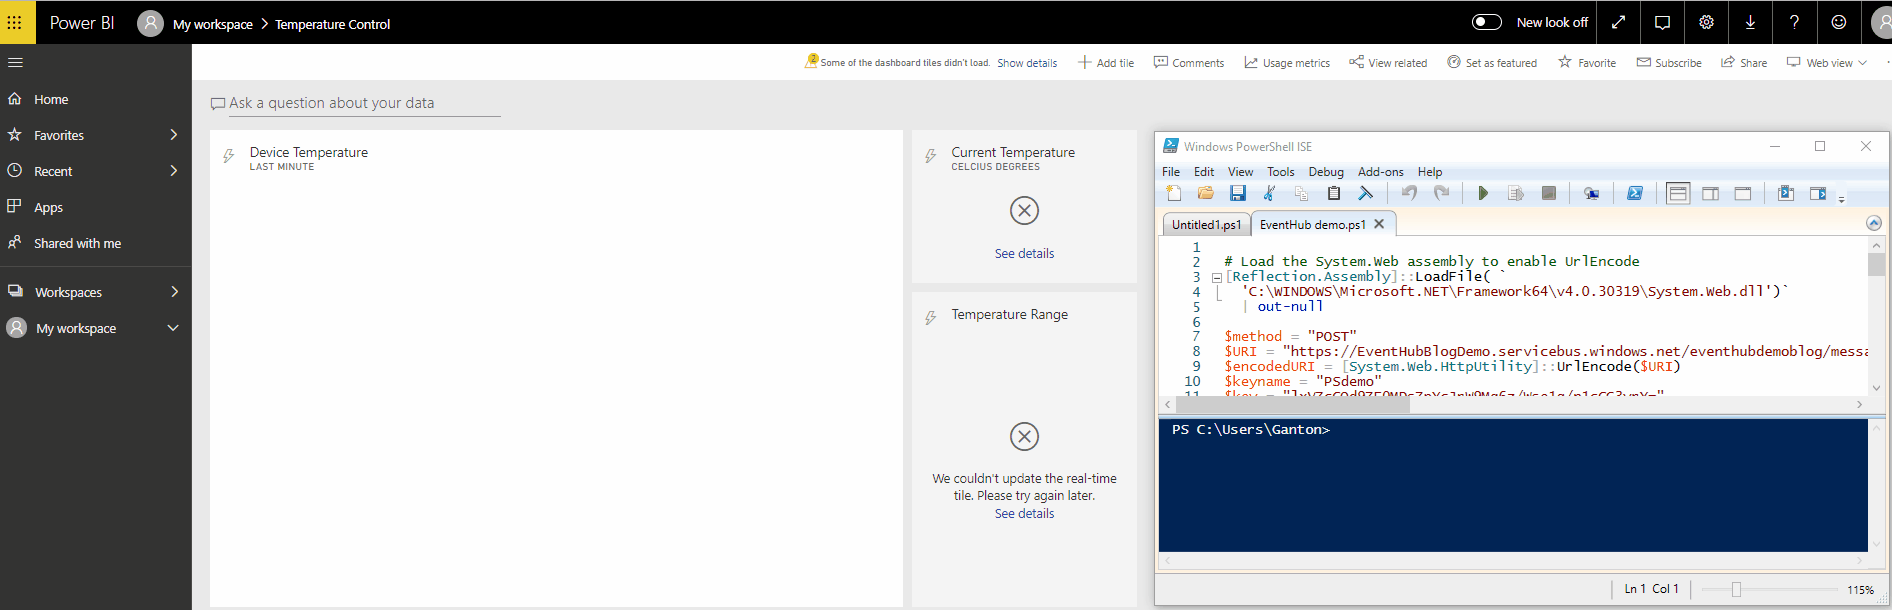The image size is (1892, 610).
Task: Open the View menu in PowerShell ISE
Action: (1240, 172)
